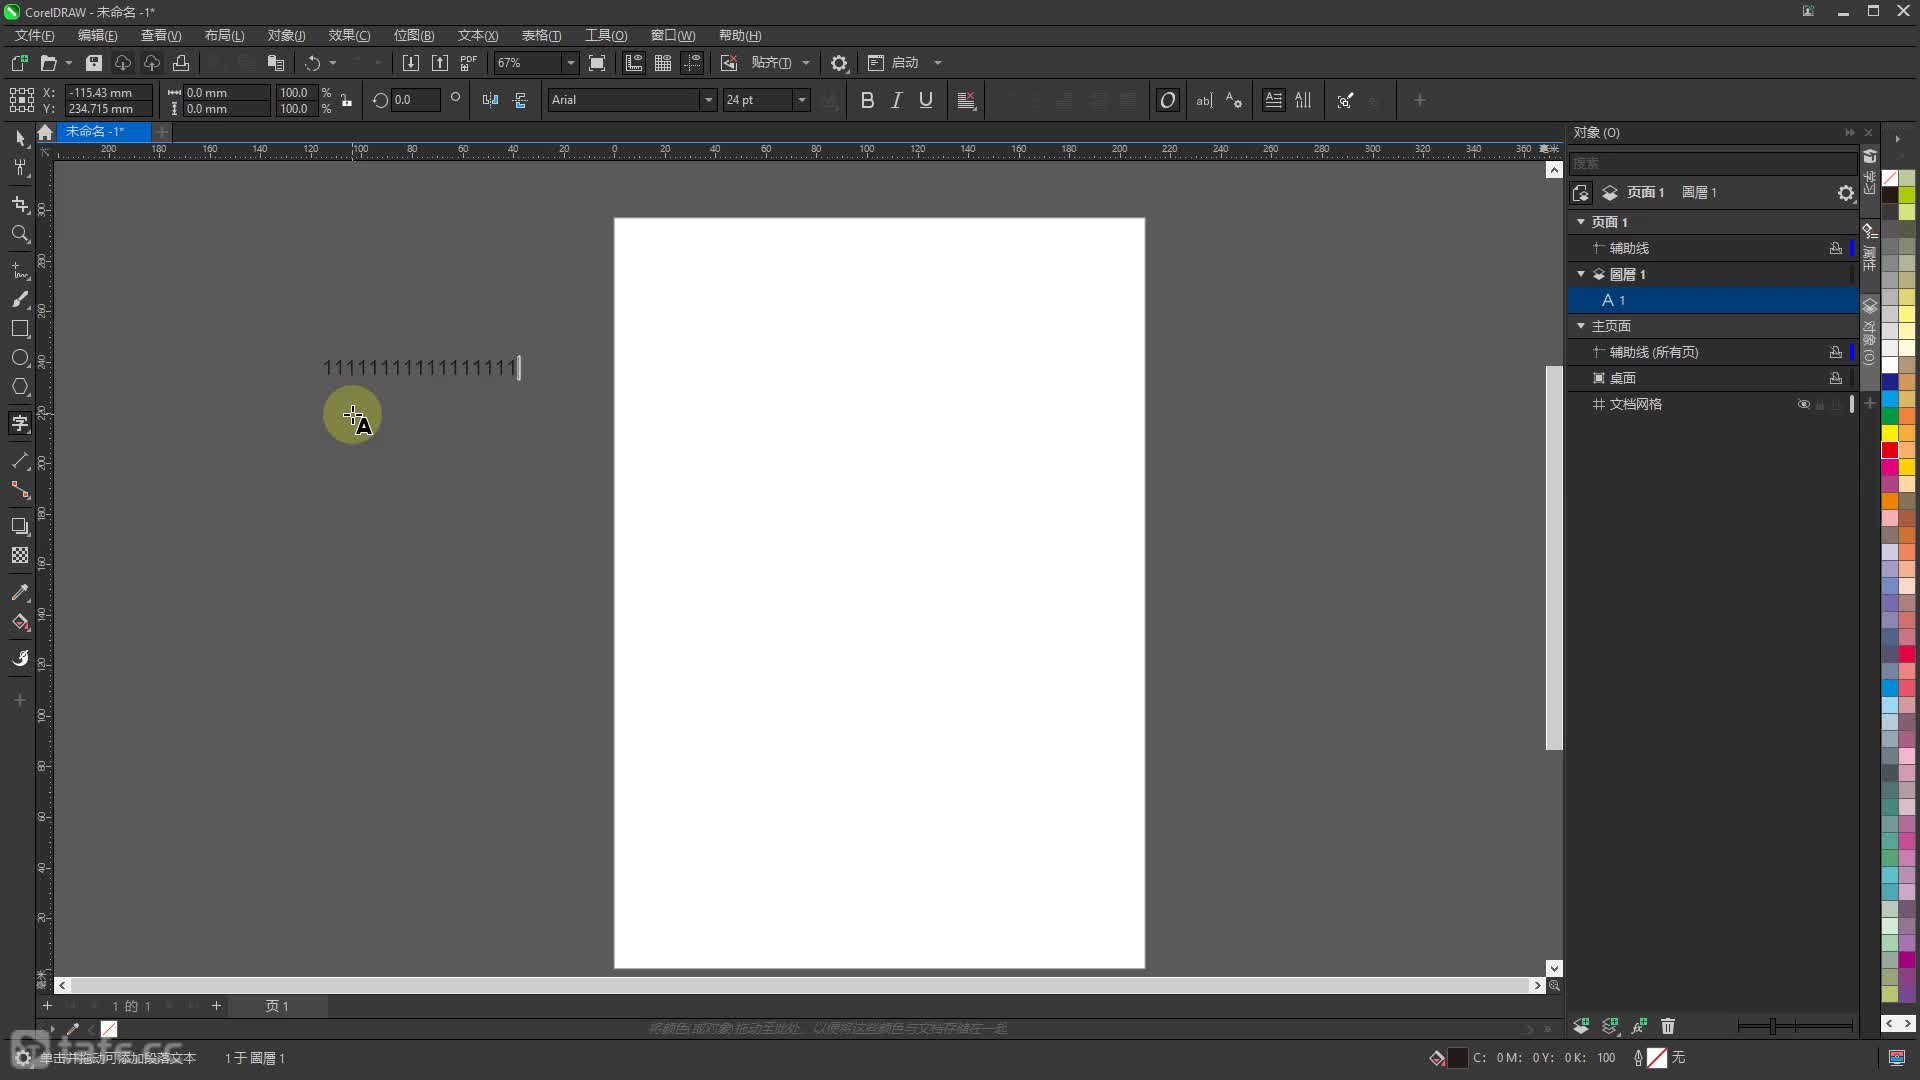
Task: Toggle show guidelines button
Action: click(692, 63)
